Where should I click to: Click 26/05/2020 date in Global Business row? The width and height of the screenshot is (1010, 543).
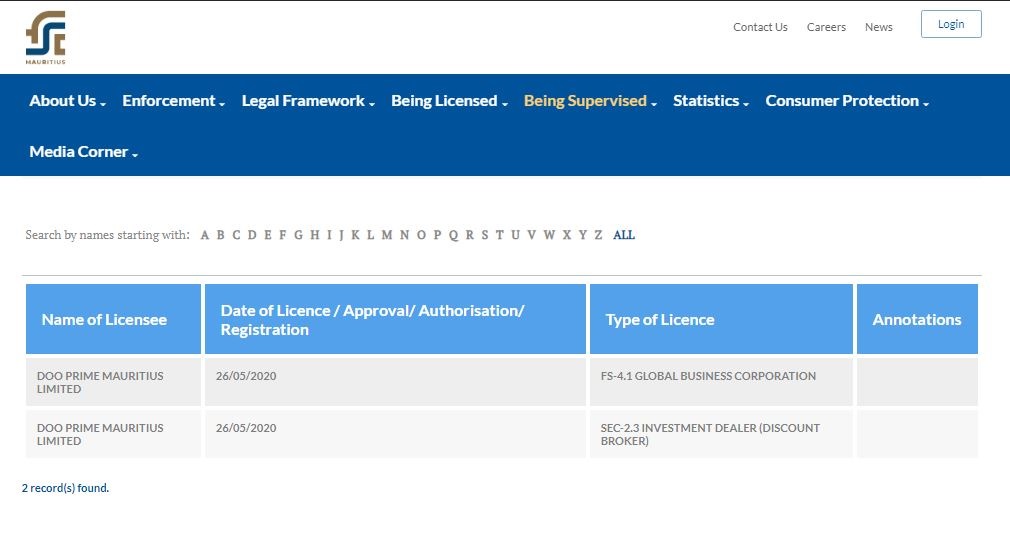click(x=246, y=376)
